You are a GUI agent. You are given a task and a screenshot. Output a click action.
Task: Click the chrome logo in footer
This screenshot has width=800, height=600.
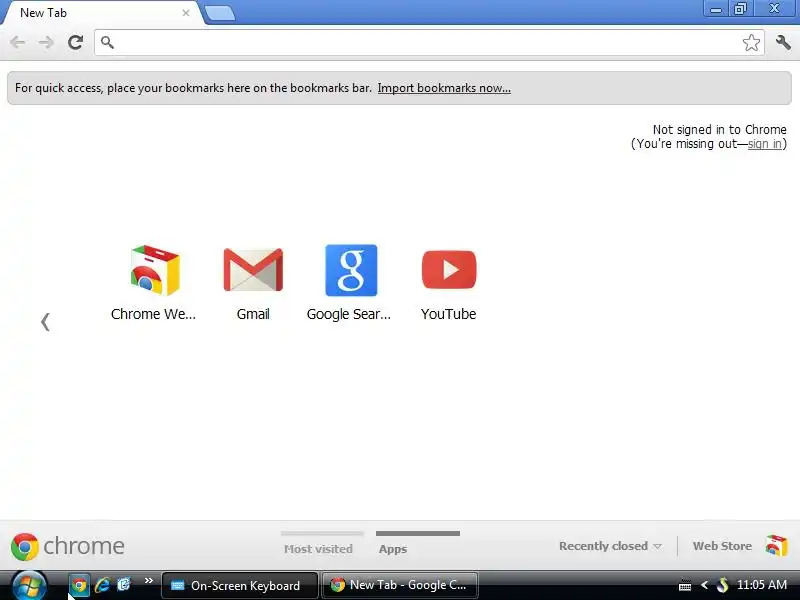click(67, 546)
